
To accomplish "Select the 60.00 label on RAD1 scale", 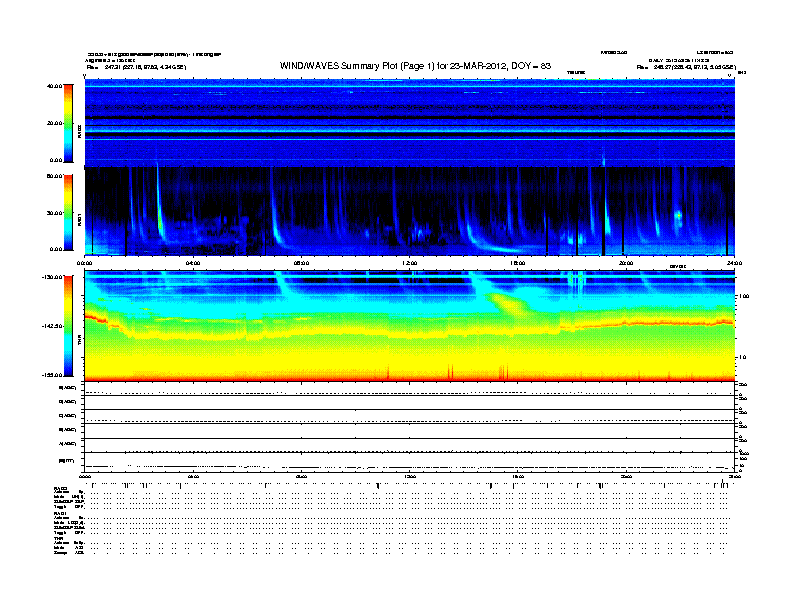I will click(x=54, y=176).
